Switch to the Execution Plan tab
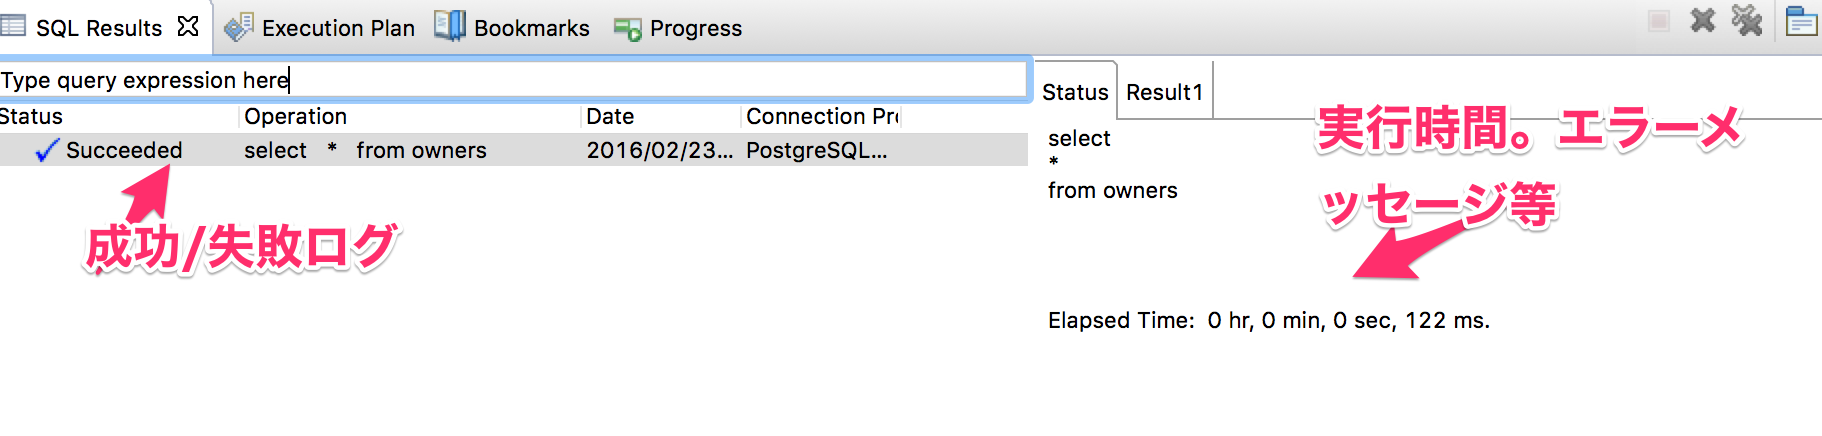The image size is (1822, 436). tap(338, 28)
